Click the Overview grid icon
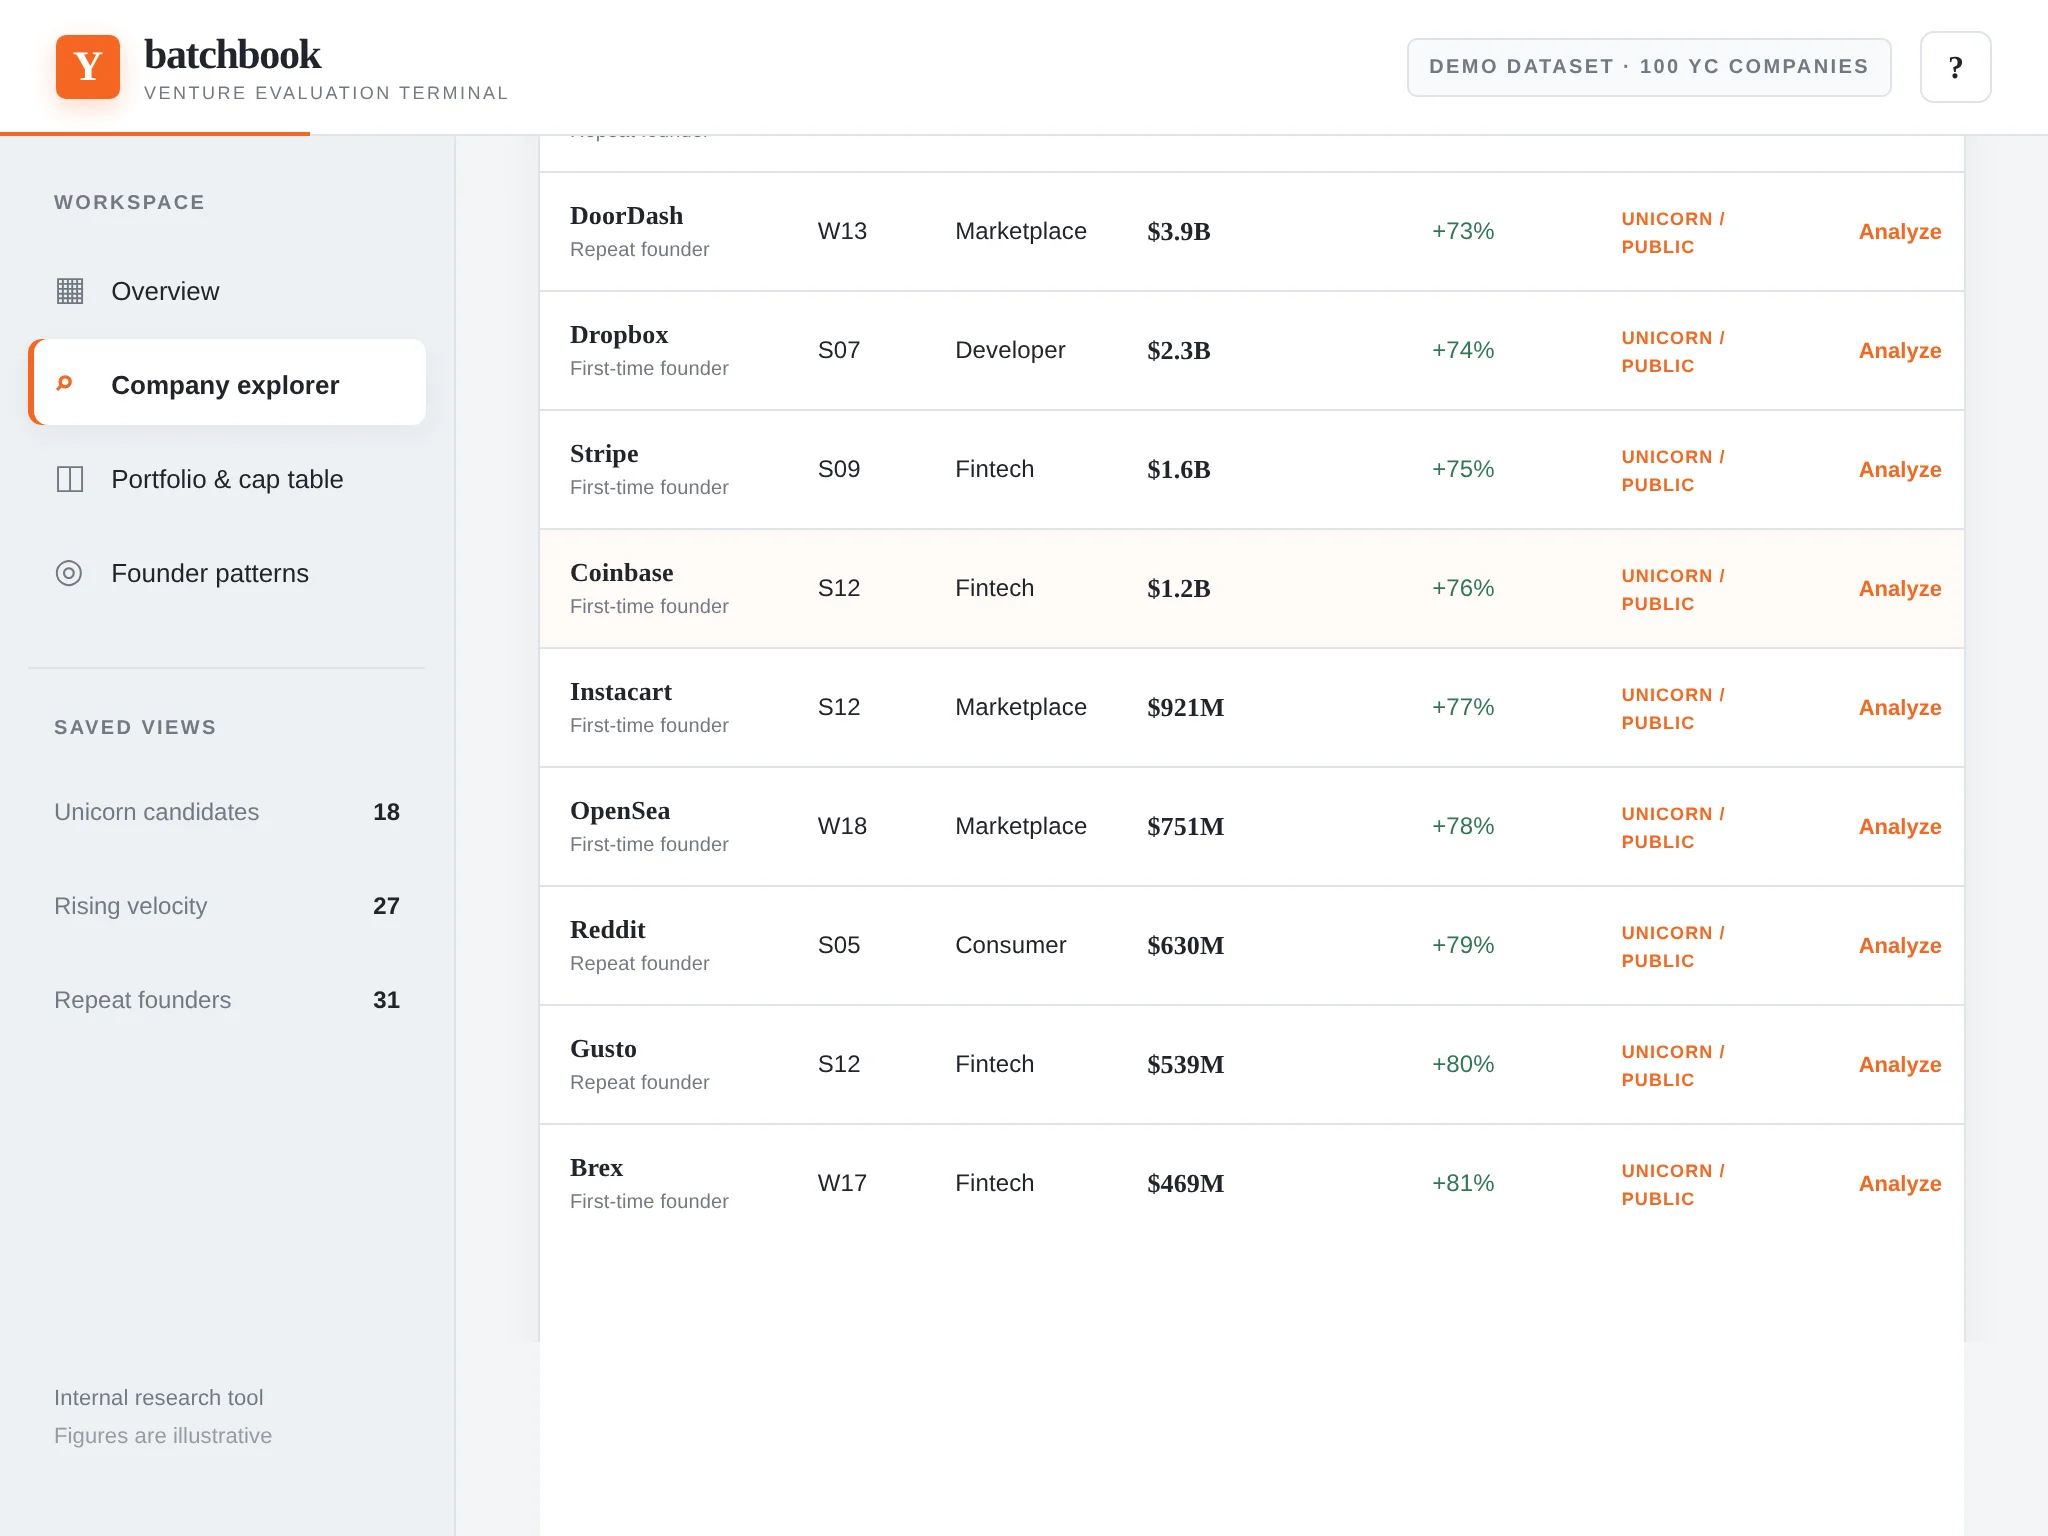The image size is (2048, 1536). click(69, 291)
